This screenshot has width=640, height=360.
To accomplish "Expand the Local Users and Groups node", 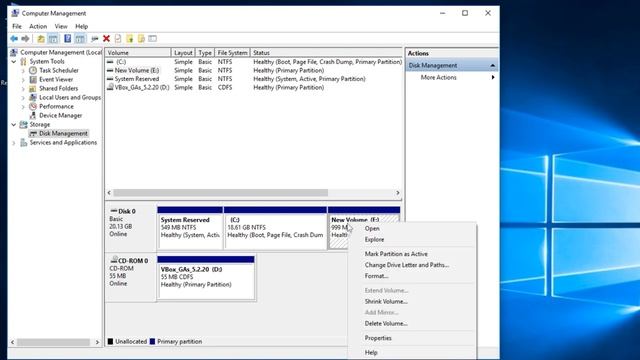I will coord(23,97).
